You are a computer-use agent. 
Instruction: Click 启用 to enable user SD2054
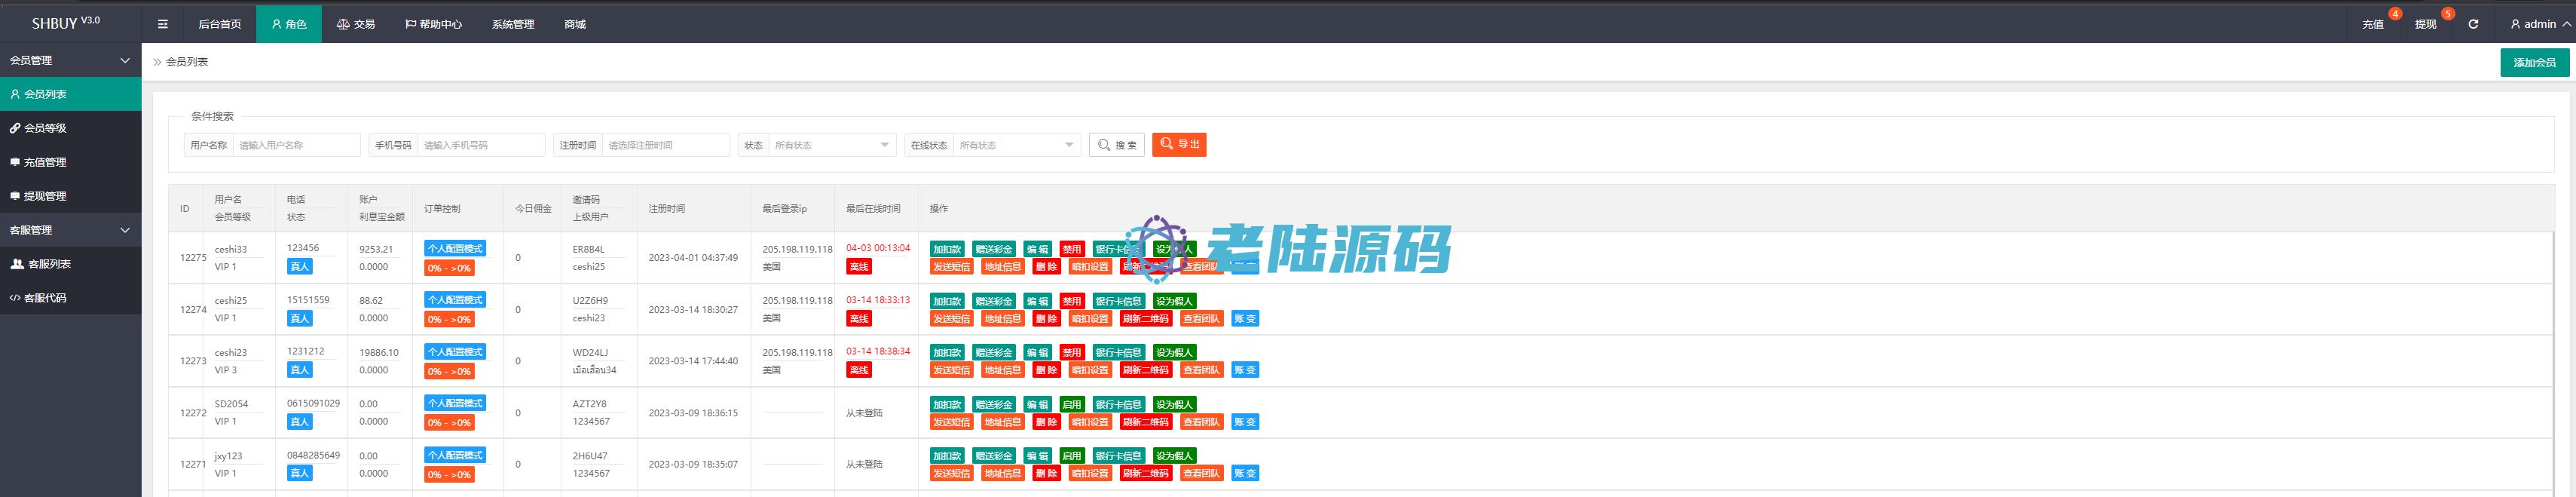[x=1071, y=405]
